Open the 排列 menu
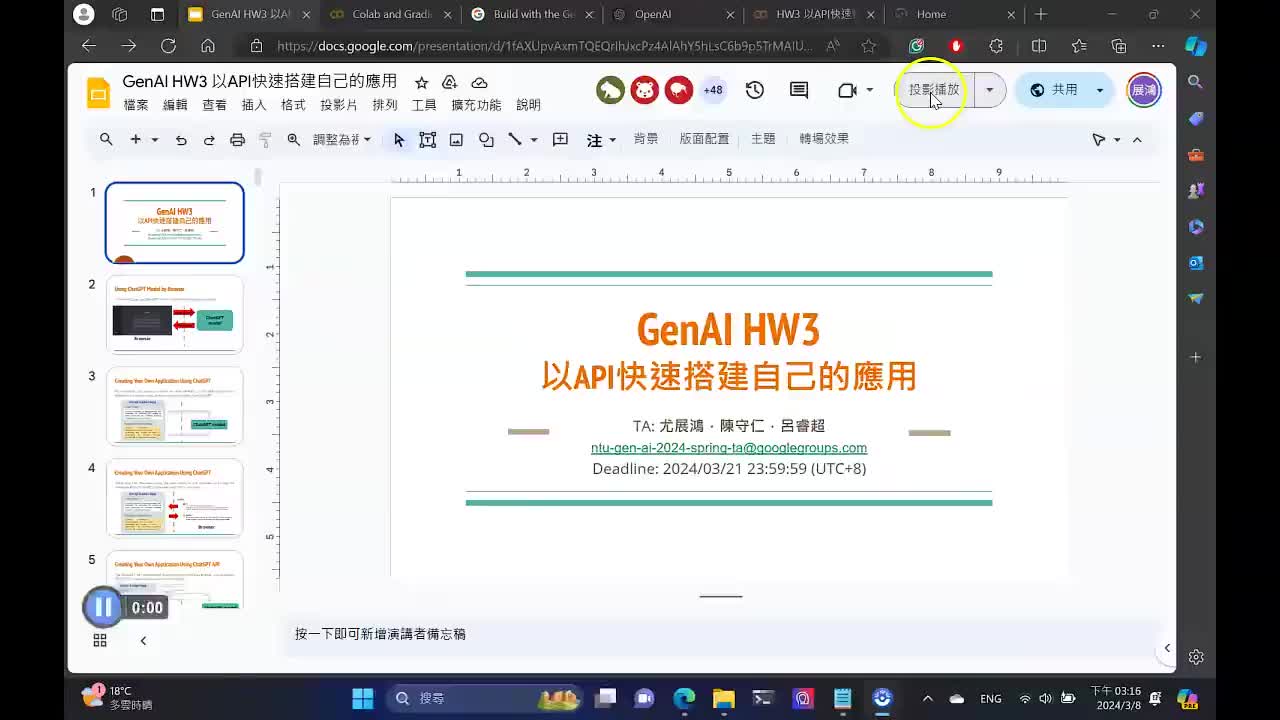 pyautogui.click(x=385, y=105)
